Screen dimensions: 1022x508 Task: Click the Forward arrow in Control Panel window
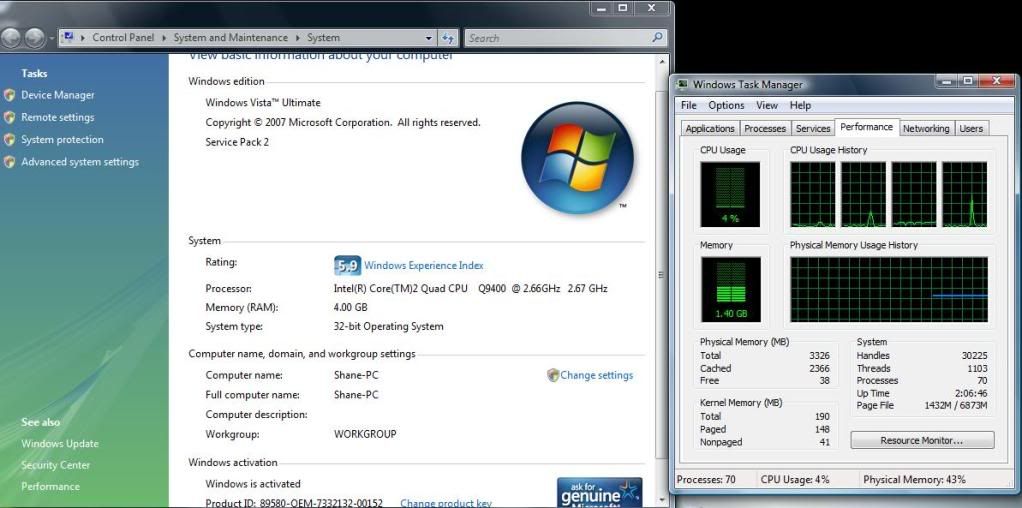(x=34, y=38)
